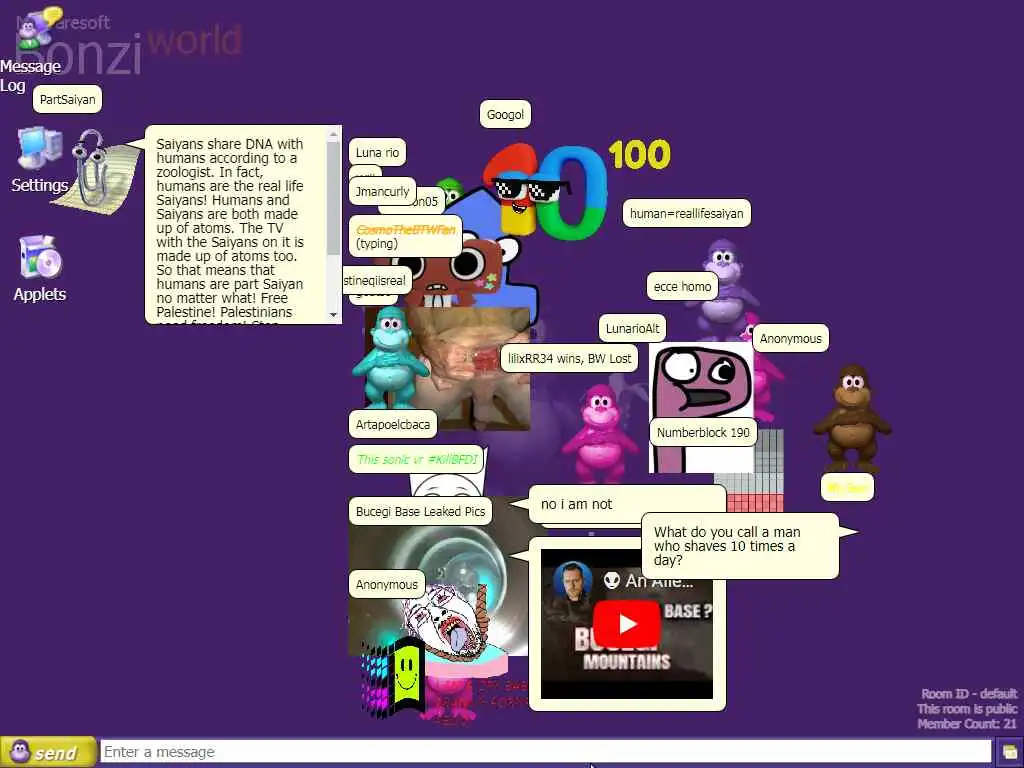
Task: Click the Numberblock 190 name tag
Action: [x=703, y=432]
